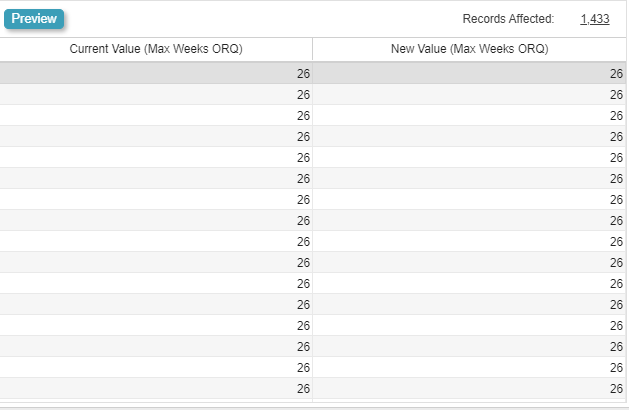The width and height of the screenshot is (629, 410).
Task: Sort by New Value (Max Weeks ORQ) header
Action: (x=469, y=49)
